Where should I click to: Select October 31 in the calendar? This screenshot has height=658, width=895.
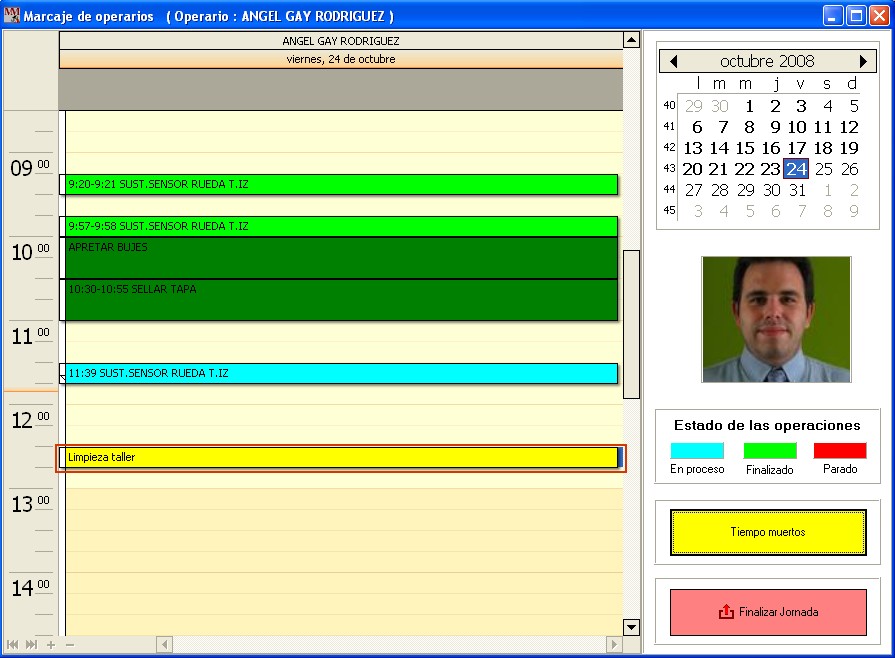pos(797,191)
